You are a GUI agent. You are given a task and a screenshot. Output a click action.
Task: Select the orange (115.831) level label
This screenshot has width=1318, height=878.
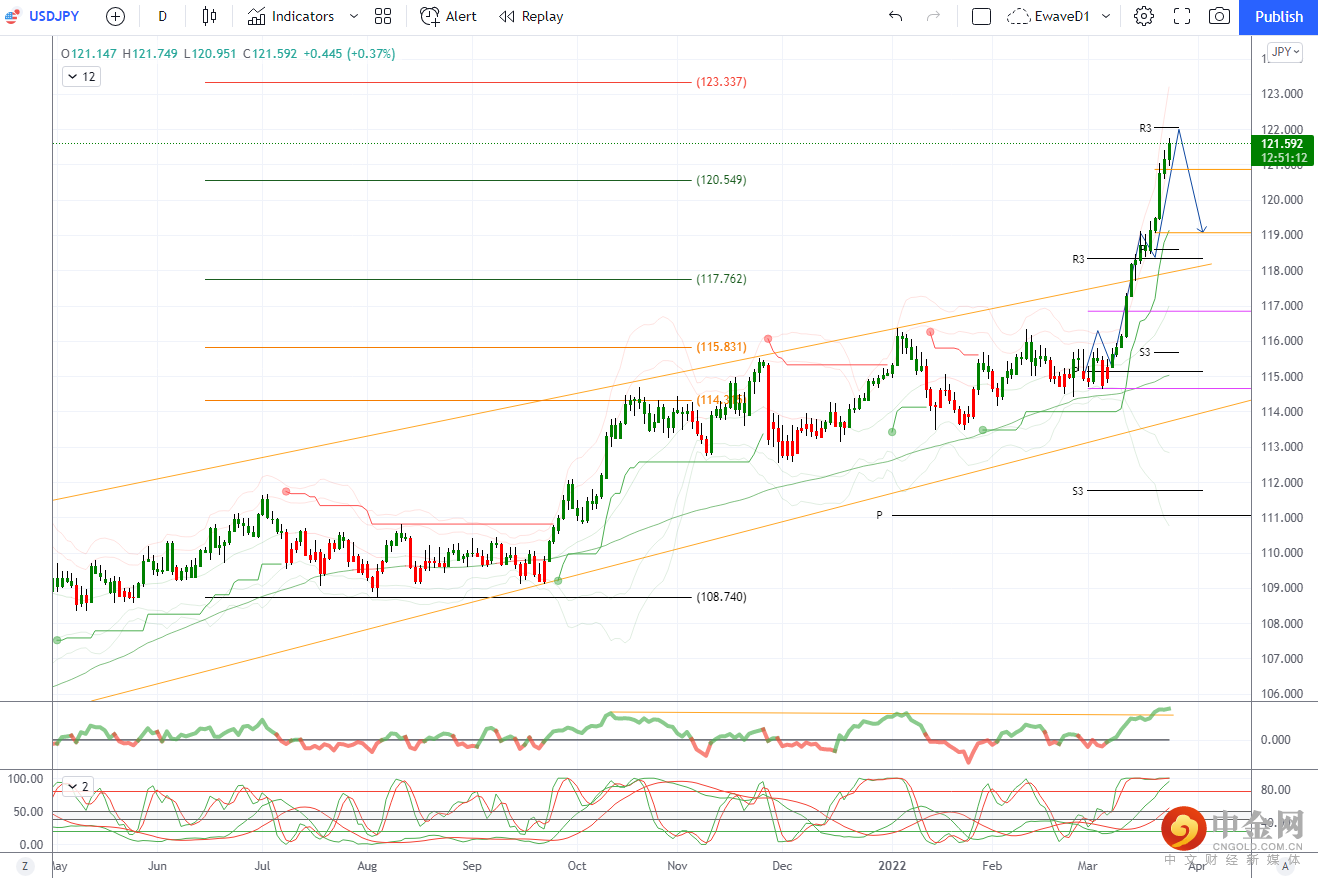tap(721, 347)
